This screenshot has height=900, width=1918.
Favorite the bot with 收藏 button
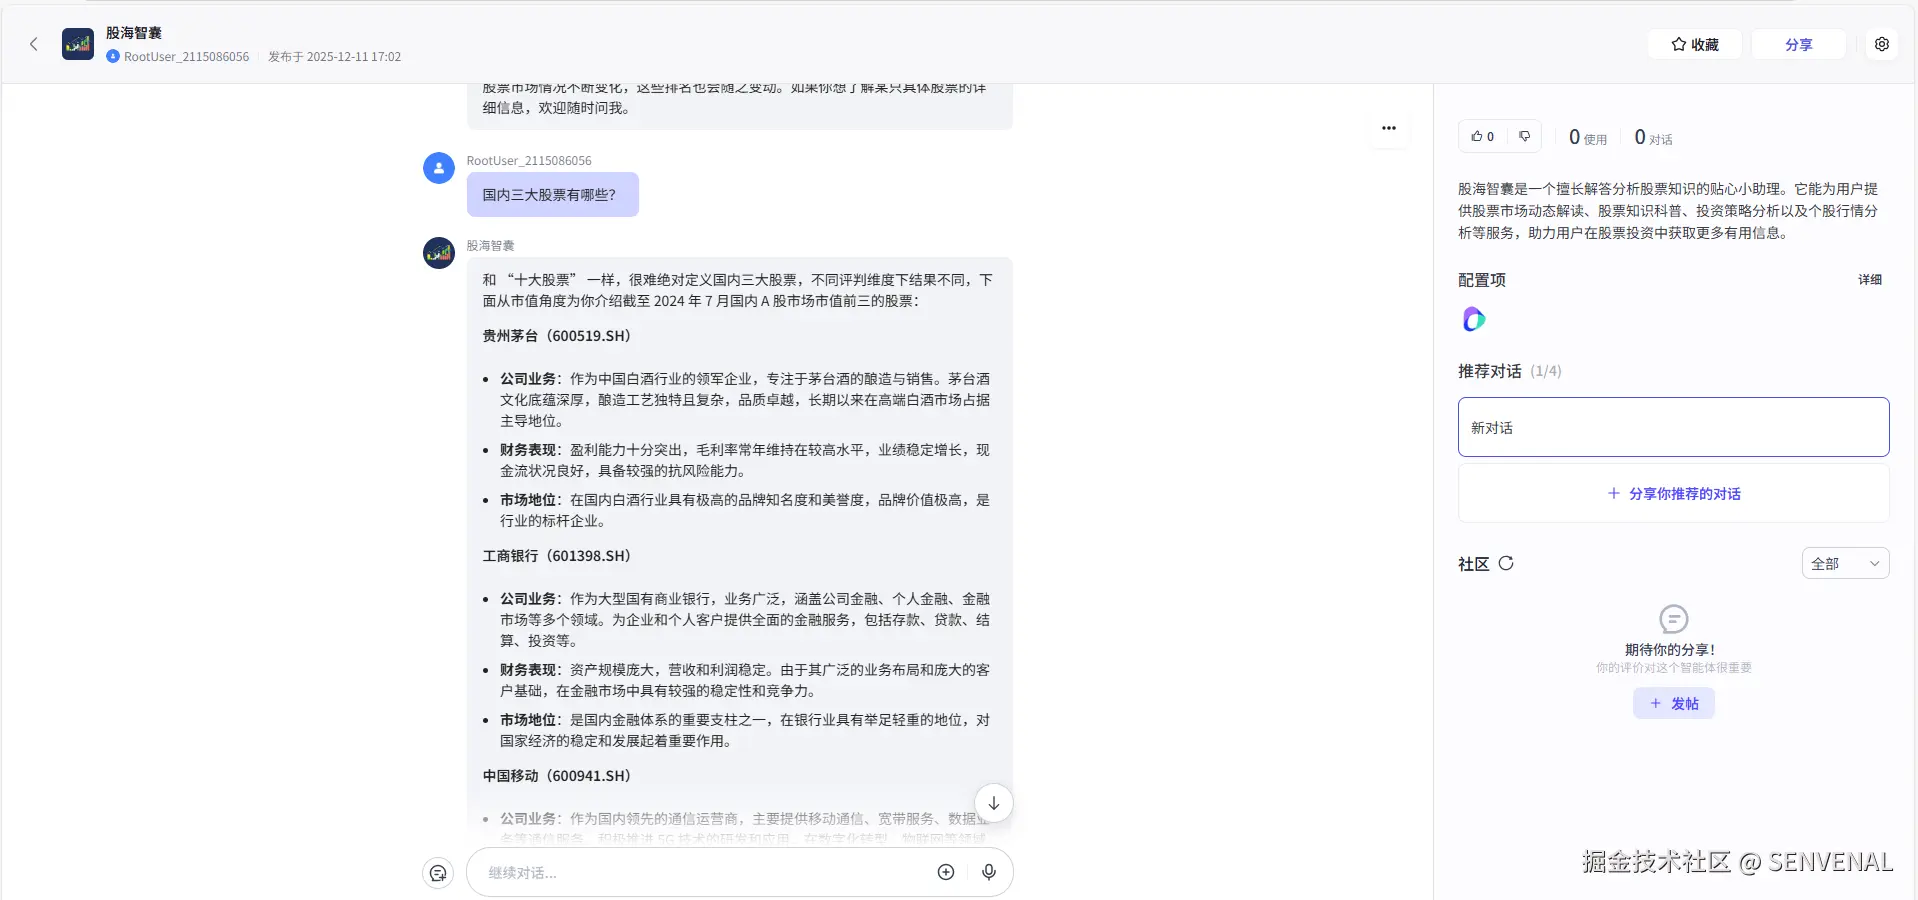click(x=1695, y=44)
